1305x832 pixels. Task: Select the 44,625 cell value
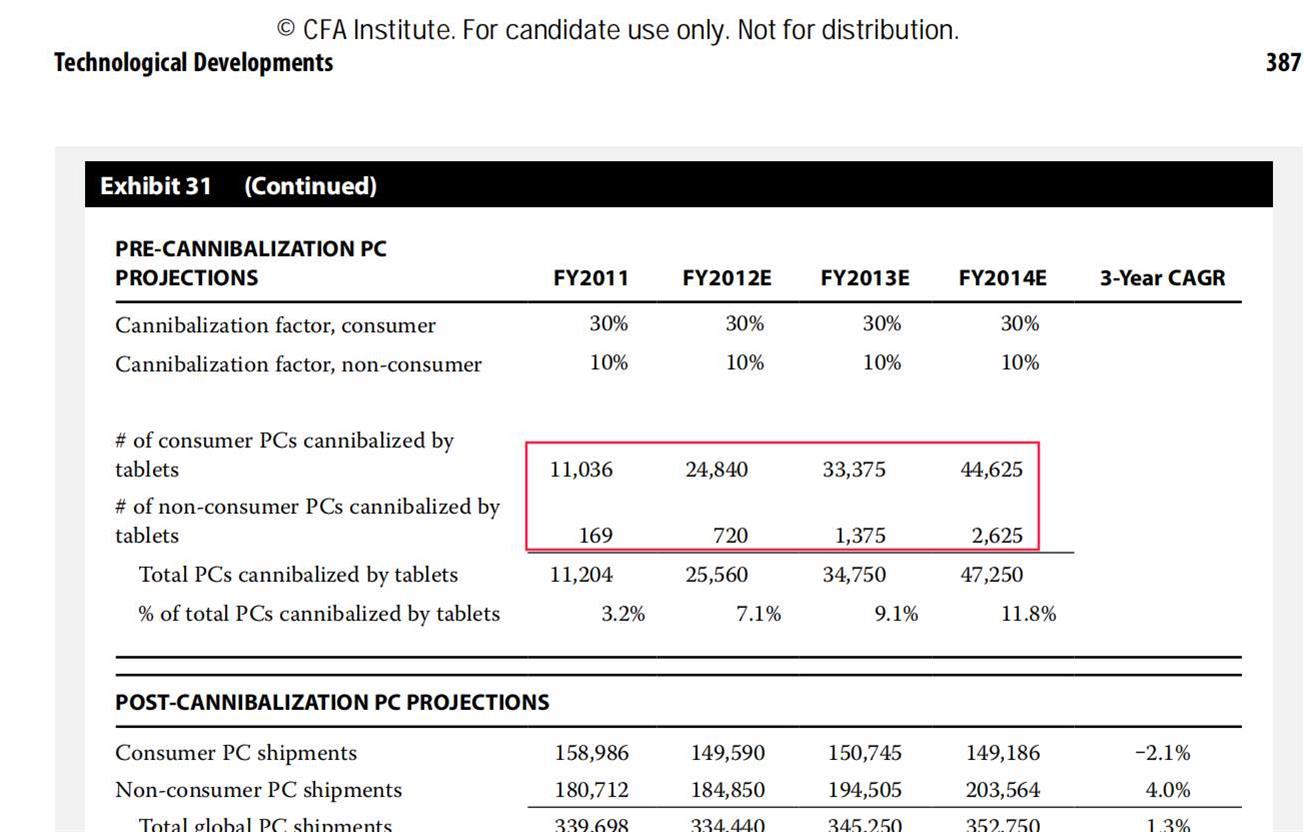(991, 470)
